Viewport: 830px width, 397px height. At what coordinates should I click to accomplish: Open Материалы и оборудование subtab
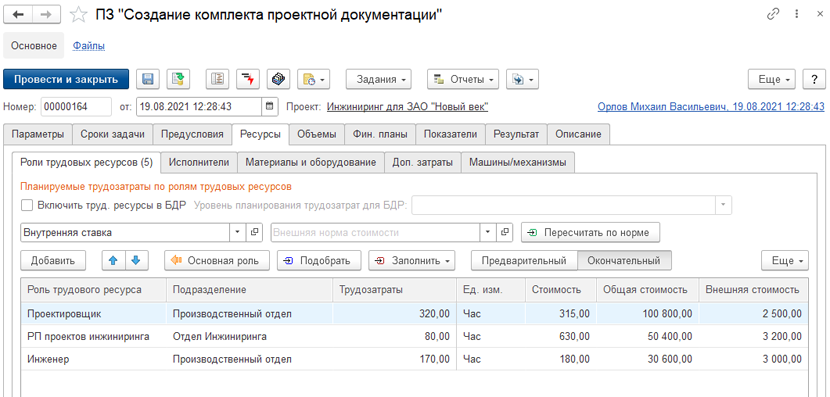point(311,163)
